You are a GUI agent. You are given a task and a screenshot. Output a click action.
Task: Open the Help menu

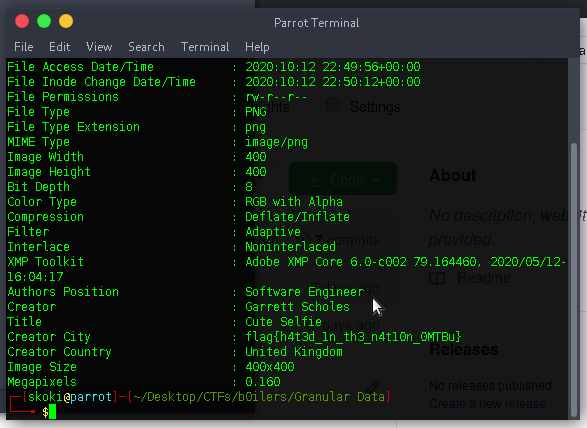click(x=257, y=47)
